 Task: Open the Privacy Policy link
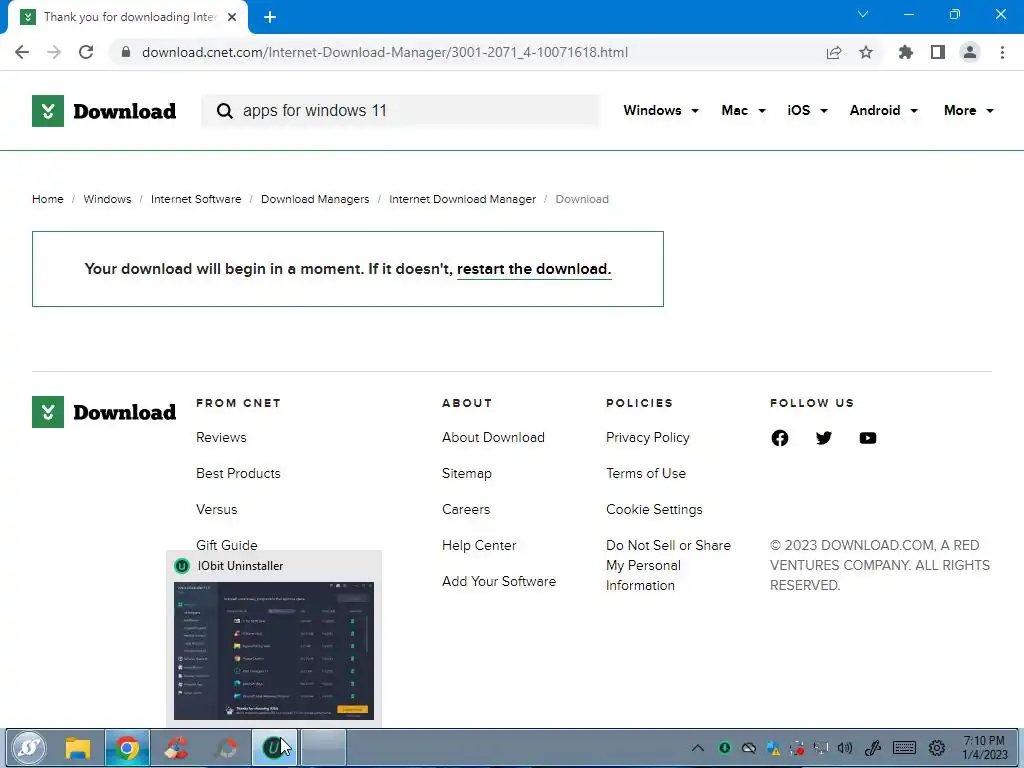pos(648,438)
